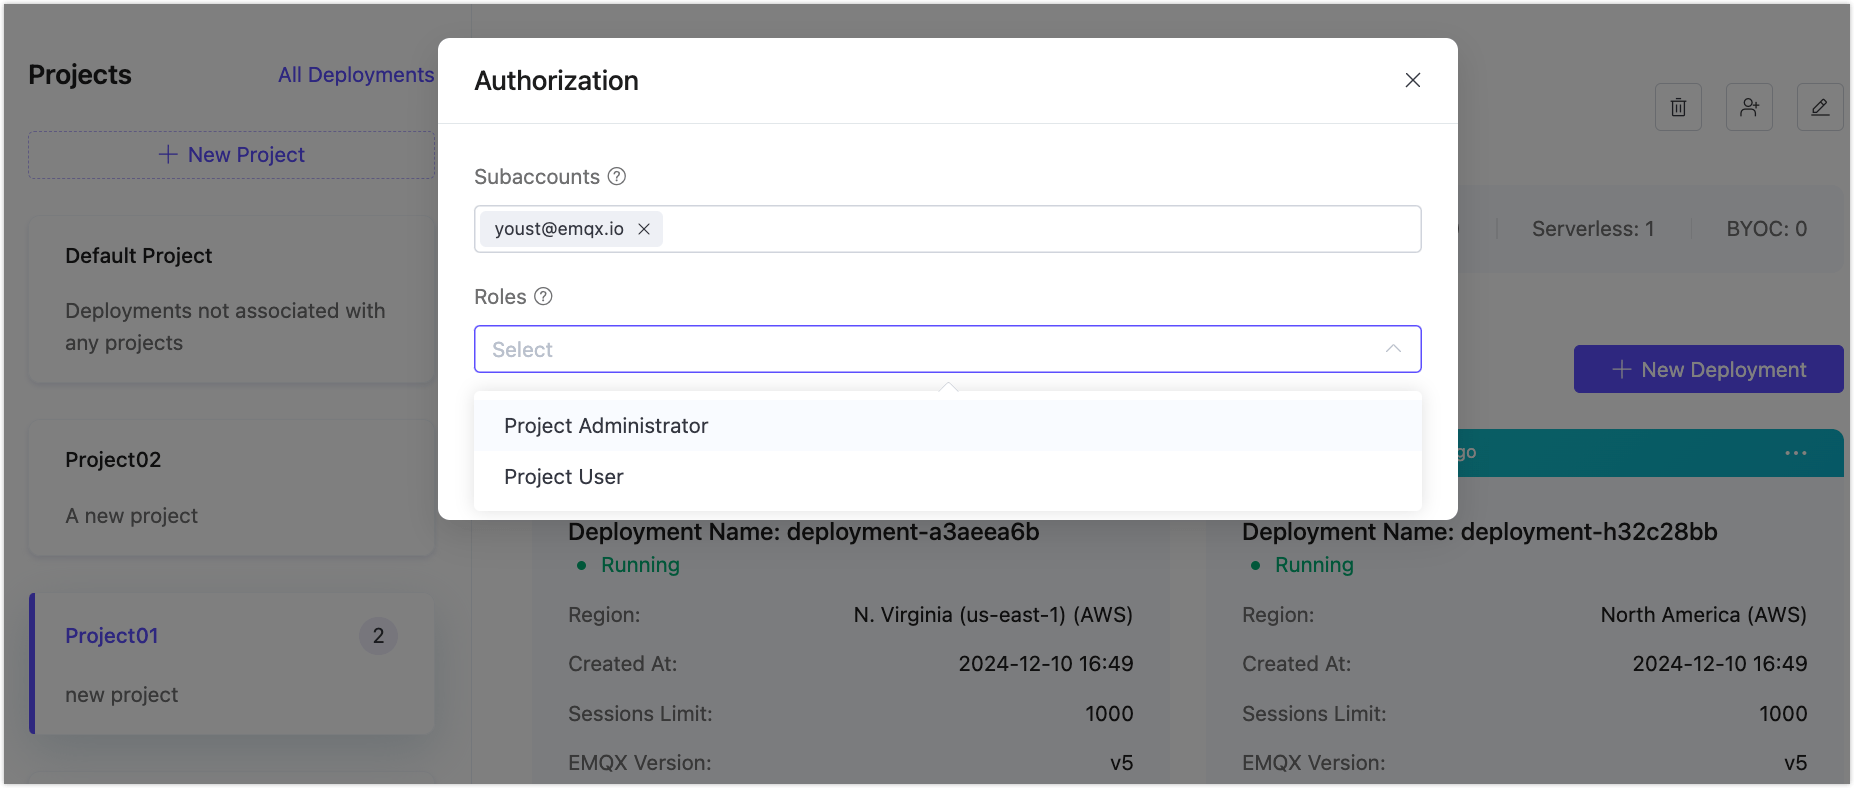Select Project Administrator role option

click(x=606, y=426)
